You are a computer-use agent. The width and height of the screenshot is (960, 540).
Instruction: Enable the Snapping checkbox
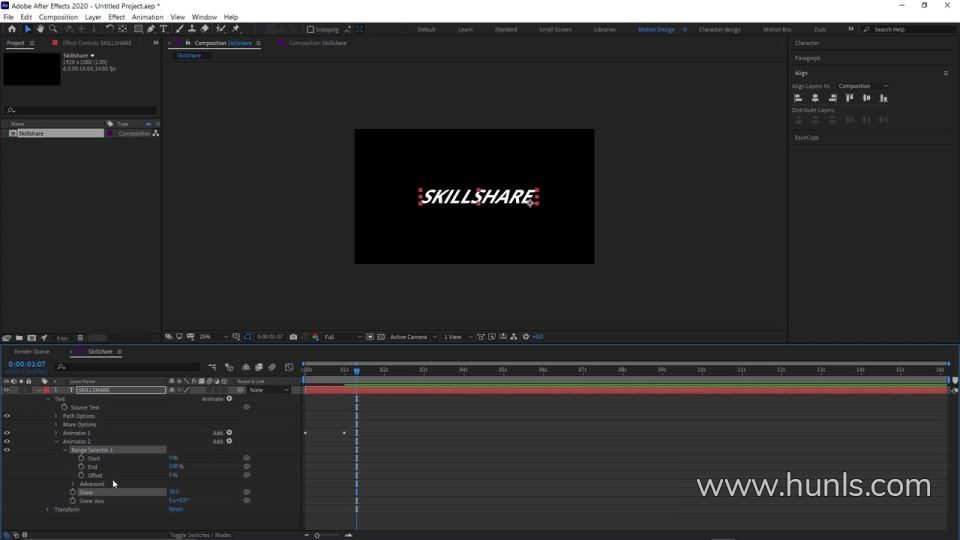(x=310, y=29)
